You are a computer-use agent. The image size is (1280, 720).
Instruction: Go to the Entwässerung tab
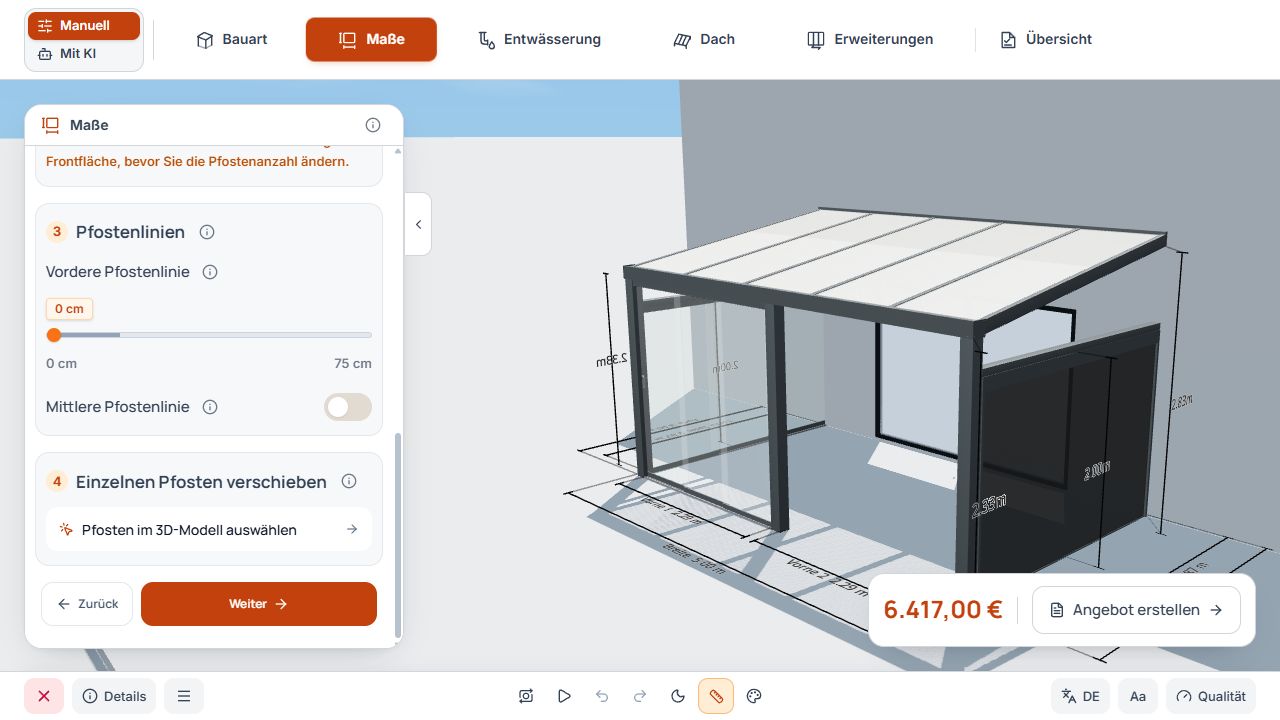tap(539, 40)
